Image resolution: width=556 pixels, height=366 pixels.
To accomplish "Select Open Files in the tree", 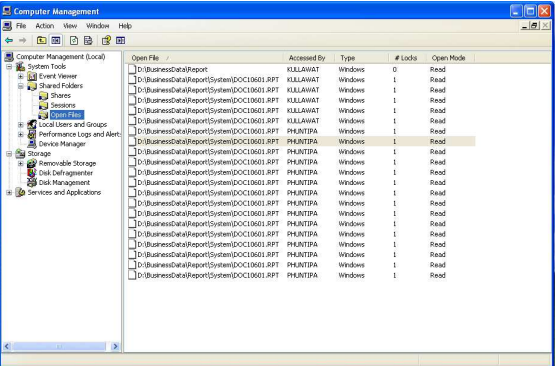I will tap(66, 115).
